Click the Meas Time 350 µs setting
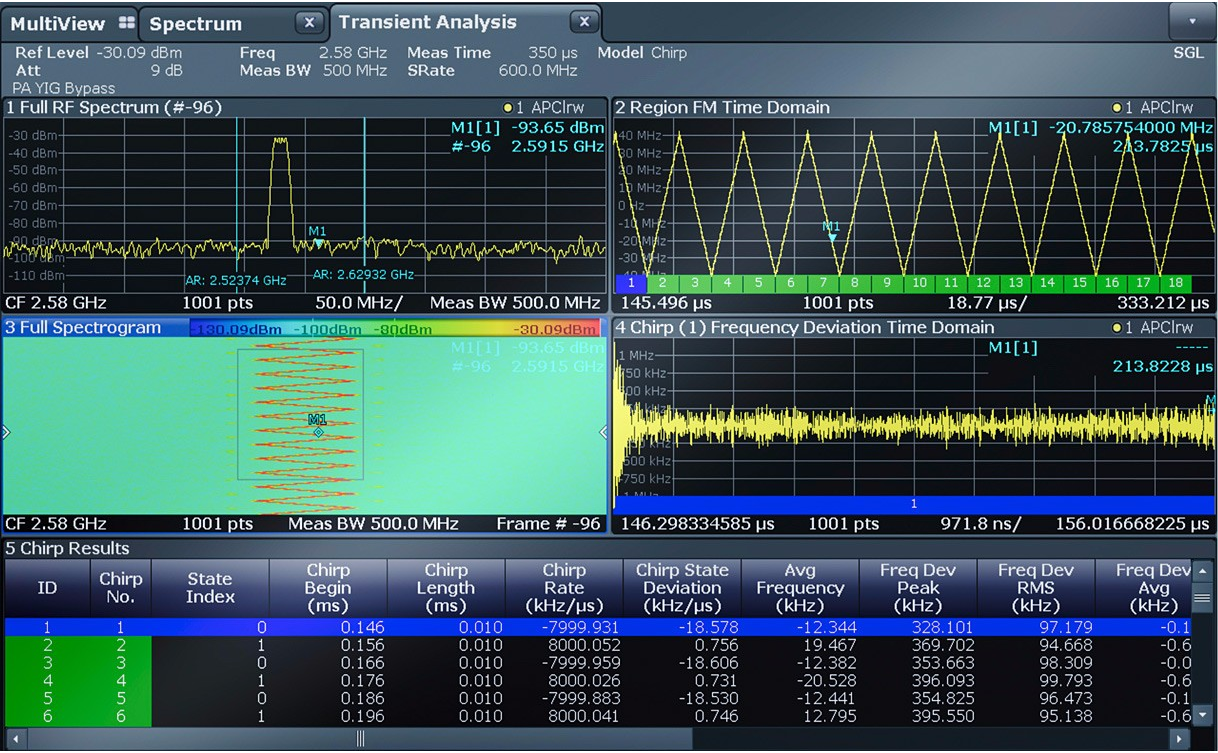This screenshot has width=1218, height=753. point(493,53)
